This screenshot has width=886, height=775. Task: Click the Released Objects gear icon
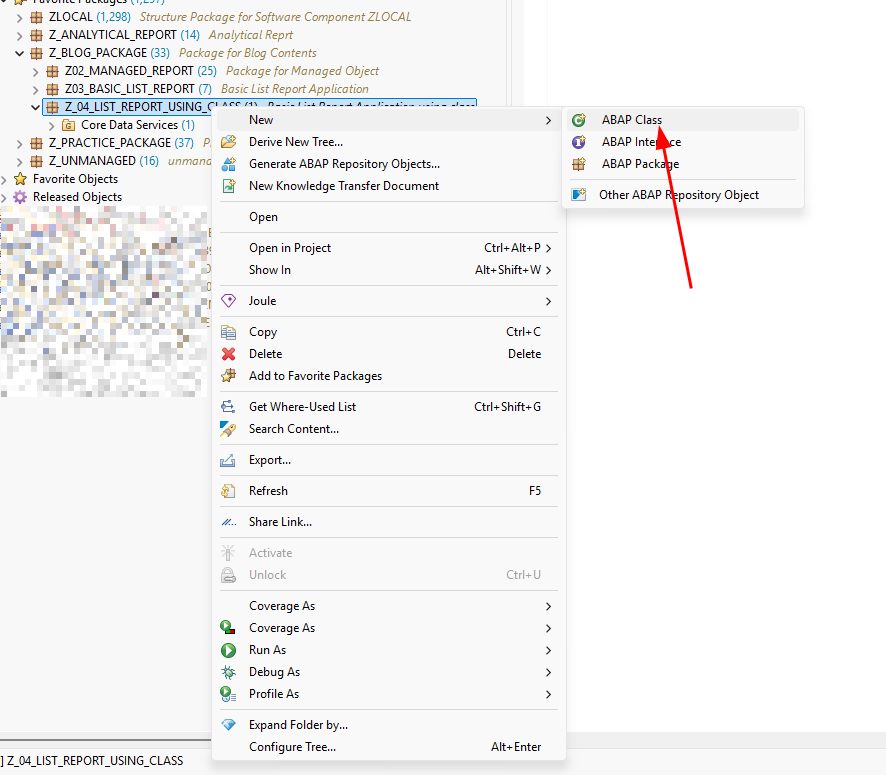coord(20,197)
